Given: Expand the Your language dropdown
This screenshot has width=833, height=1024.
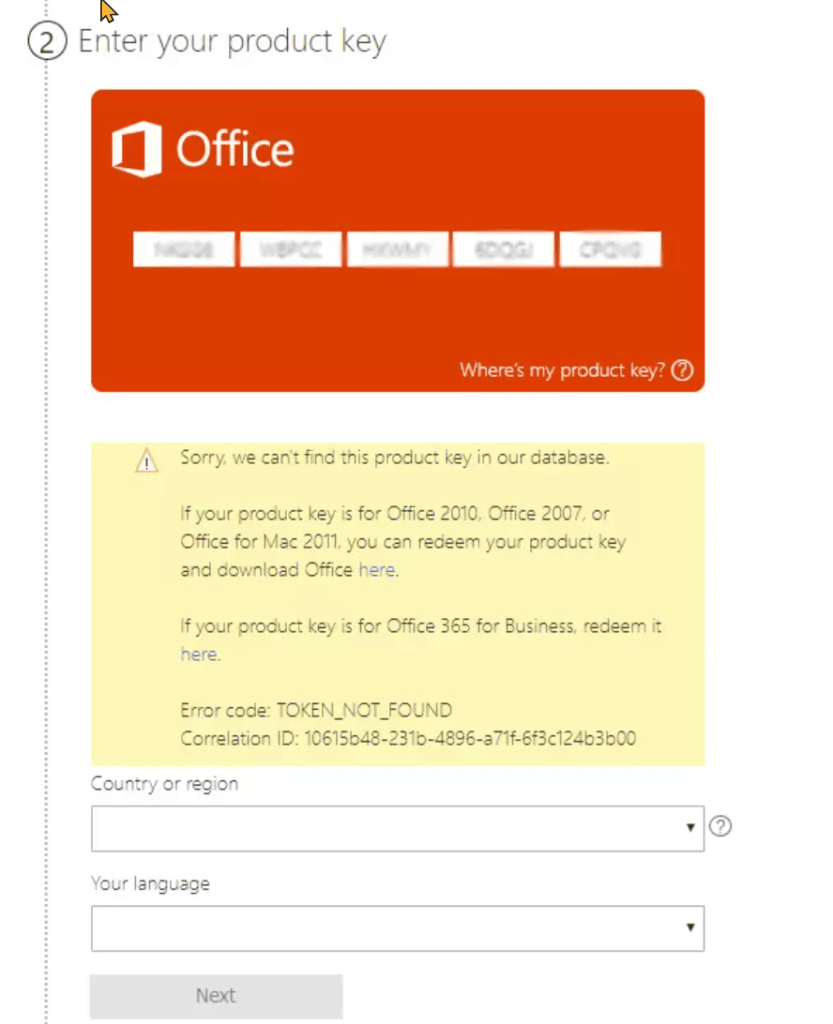Looking at the screenshot, I should click(398, 928).
